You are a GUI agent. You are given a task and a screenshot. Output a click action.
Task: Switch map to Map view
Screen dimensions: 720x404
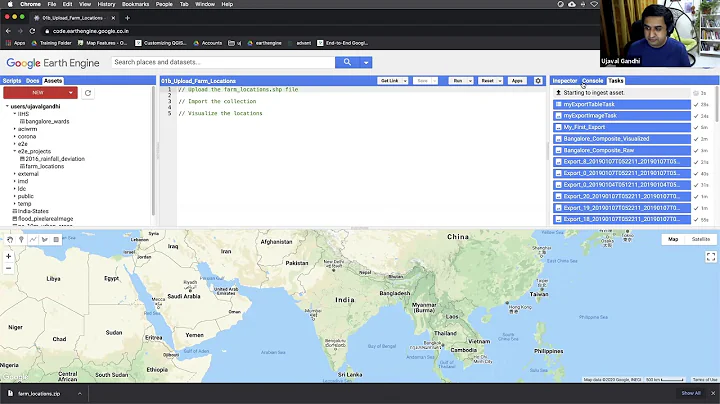coord(673,239)
